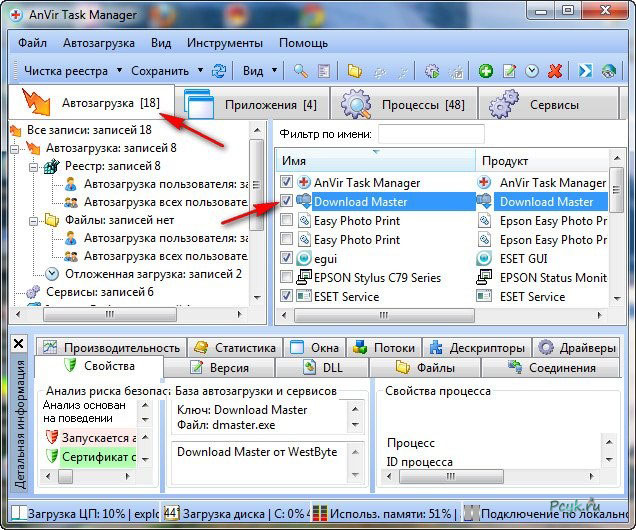Click the red X delete toolbar icon

[555, 71]
